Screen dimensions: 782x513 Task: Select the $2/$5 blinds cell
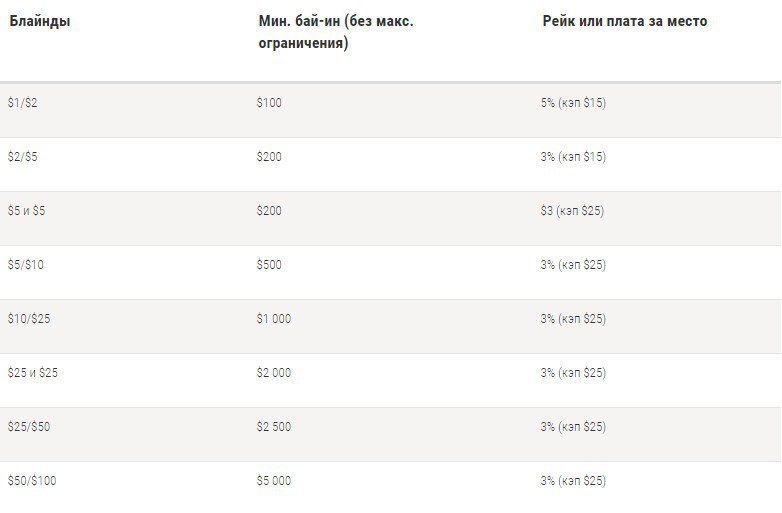click(x=22, y=157)
